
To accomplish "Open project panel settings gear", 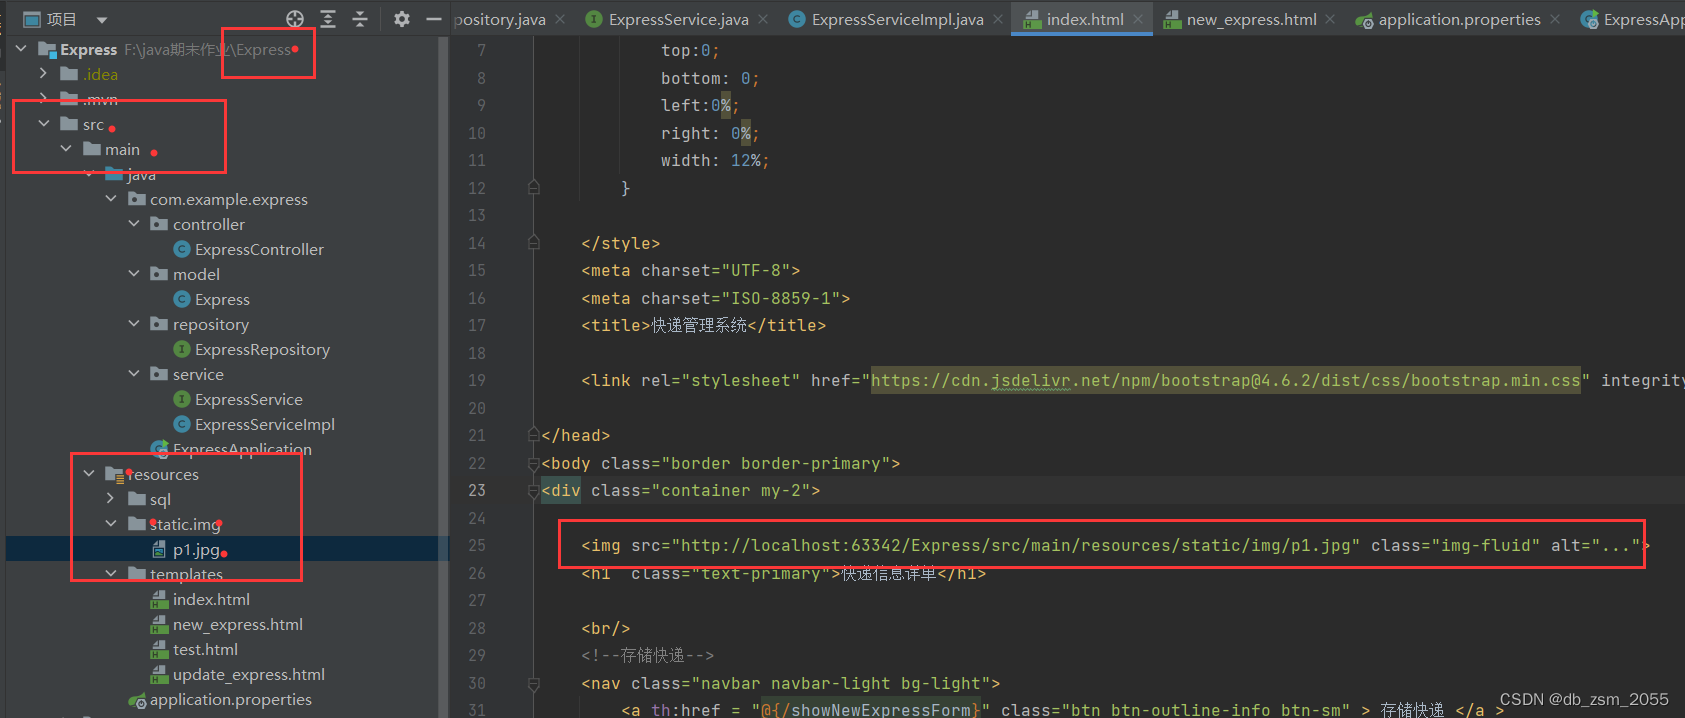I will coord(401,19).
